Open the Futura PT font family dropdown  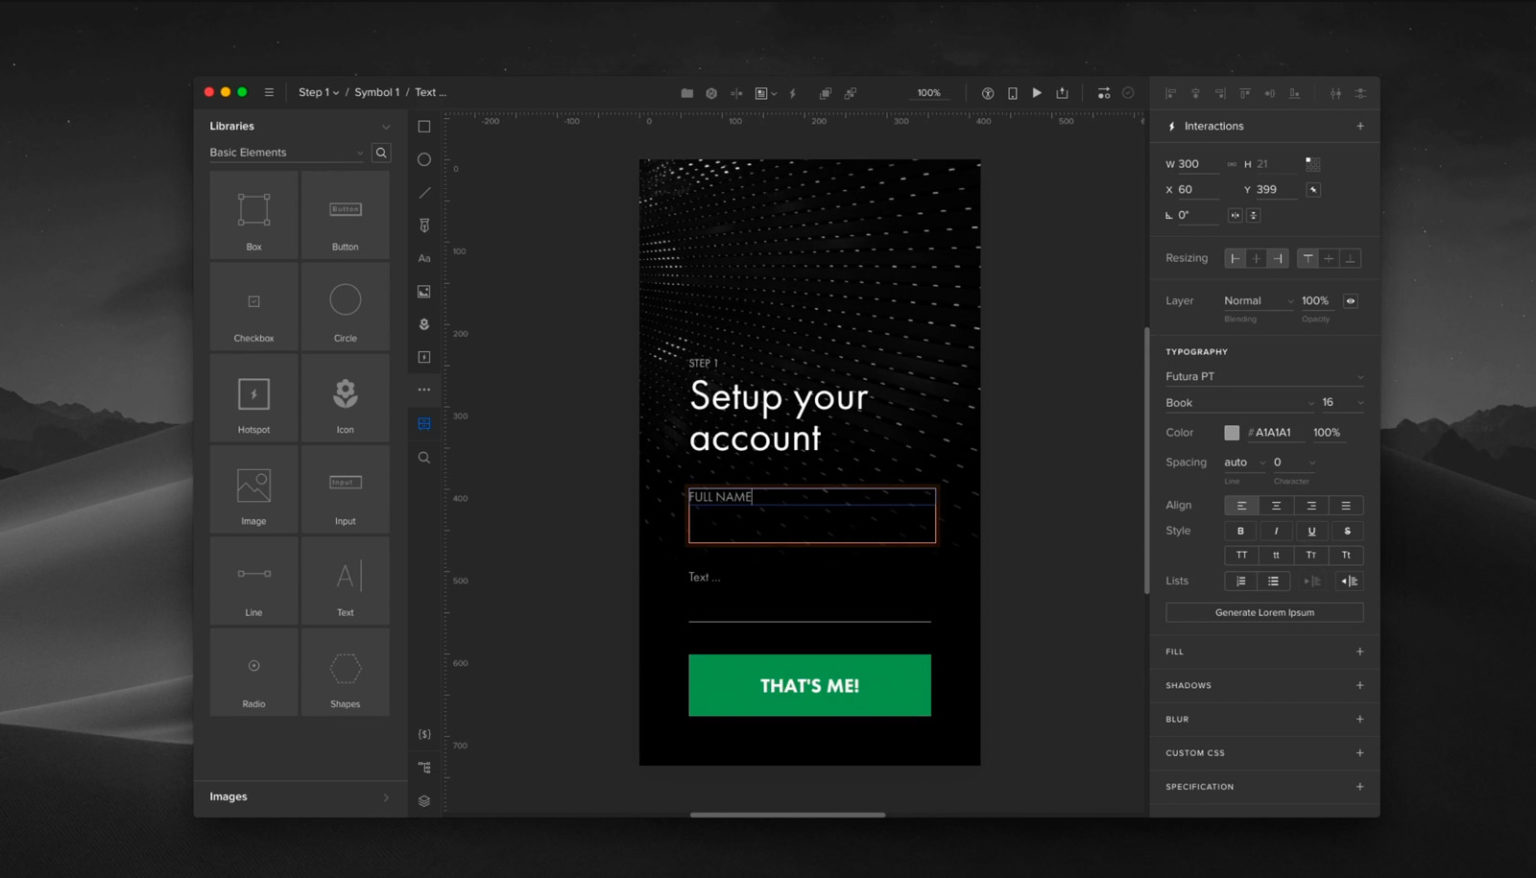pos(1263,377)
